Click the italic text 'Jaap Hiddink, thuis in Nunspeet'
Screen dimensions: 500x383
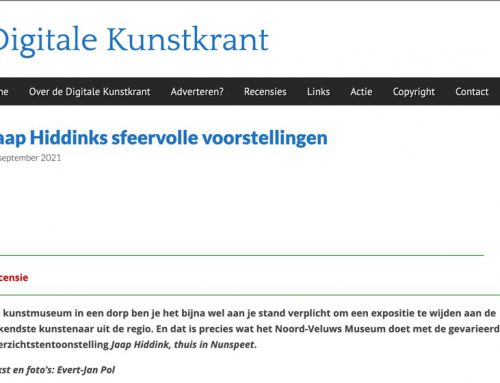tap(183, 345)
